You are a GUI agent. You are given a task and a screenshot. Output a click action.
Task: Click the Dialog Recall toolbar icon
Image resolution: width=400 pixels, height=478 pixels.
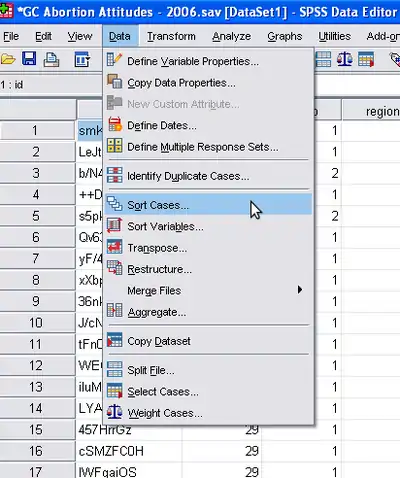click(x=82, y=60)
